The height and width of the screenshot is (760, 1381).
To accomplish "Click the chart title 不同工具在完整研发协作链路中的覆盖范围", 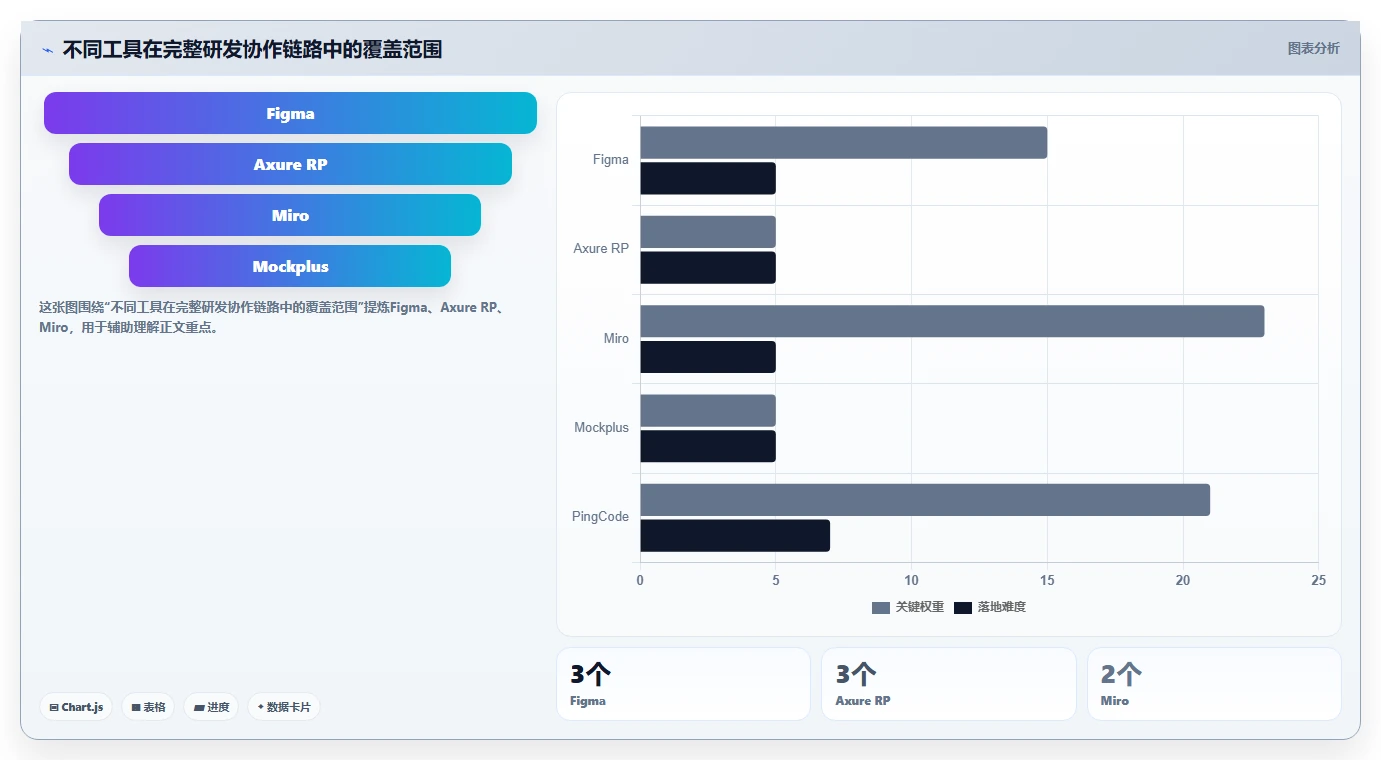I will click(x=252, y=49).
